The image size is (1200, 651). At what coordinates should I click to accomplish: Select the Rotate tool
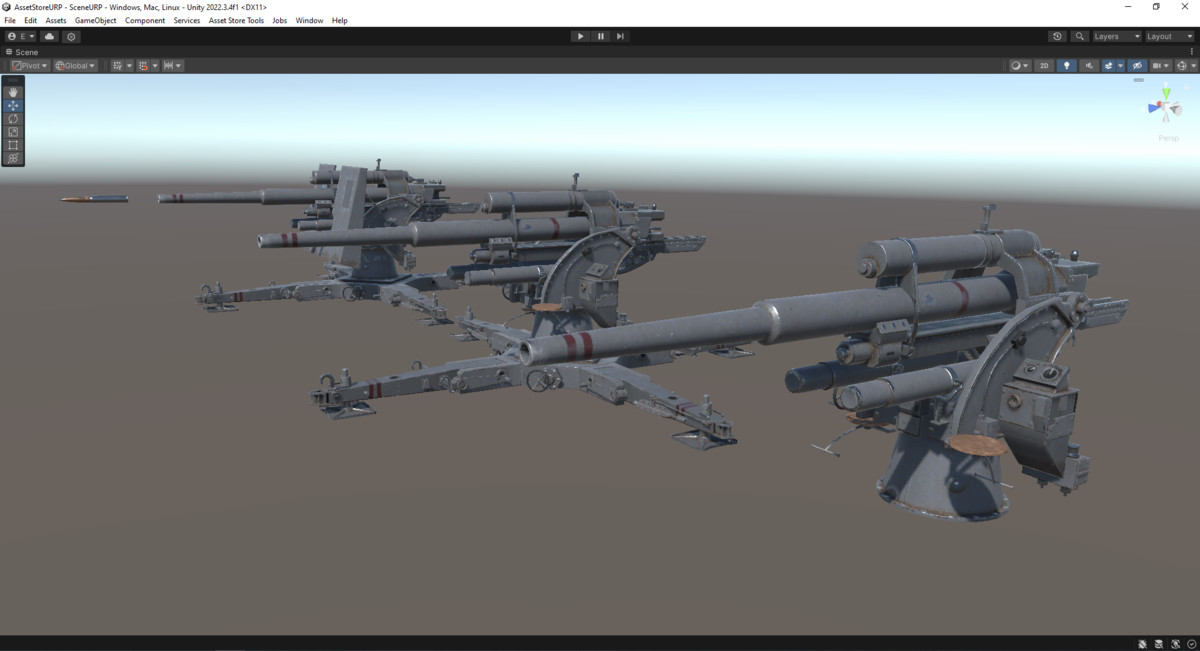(13, 118)
